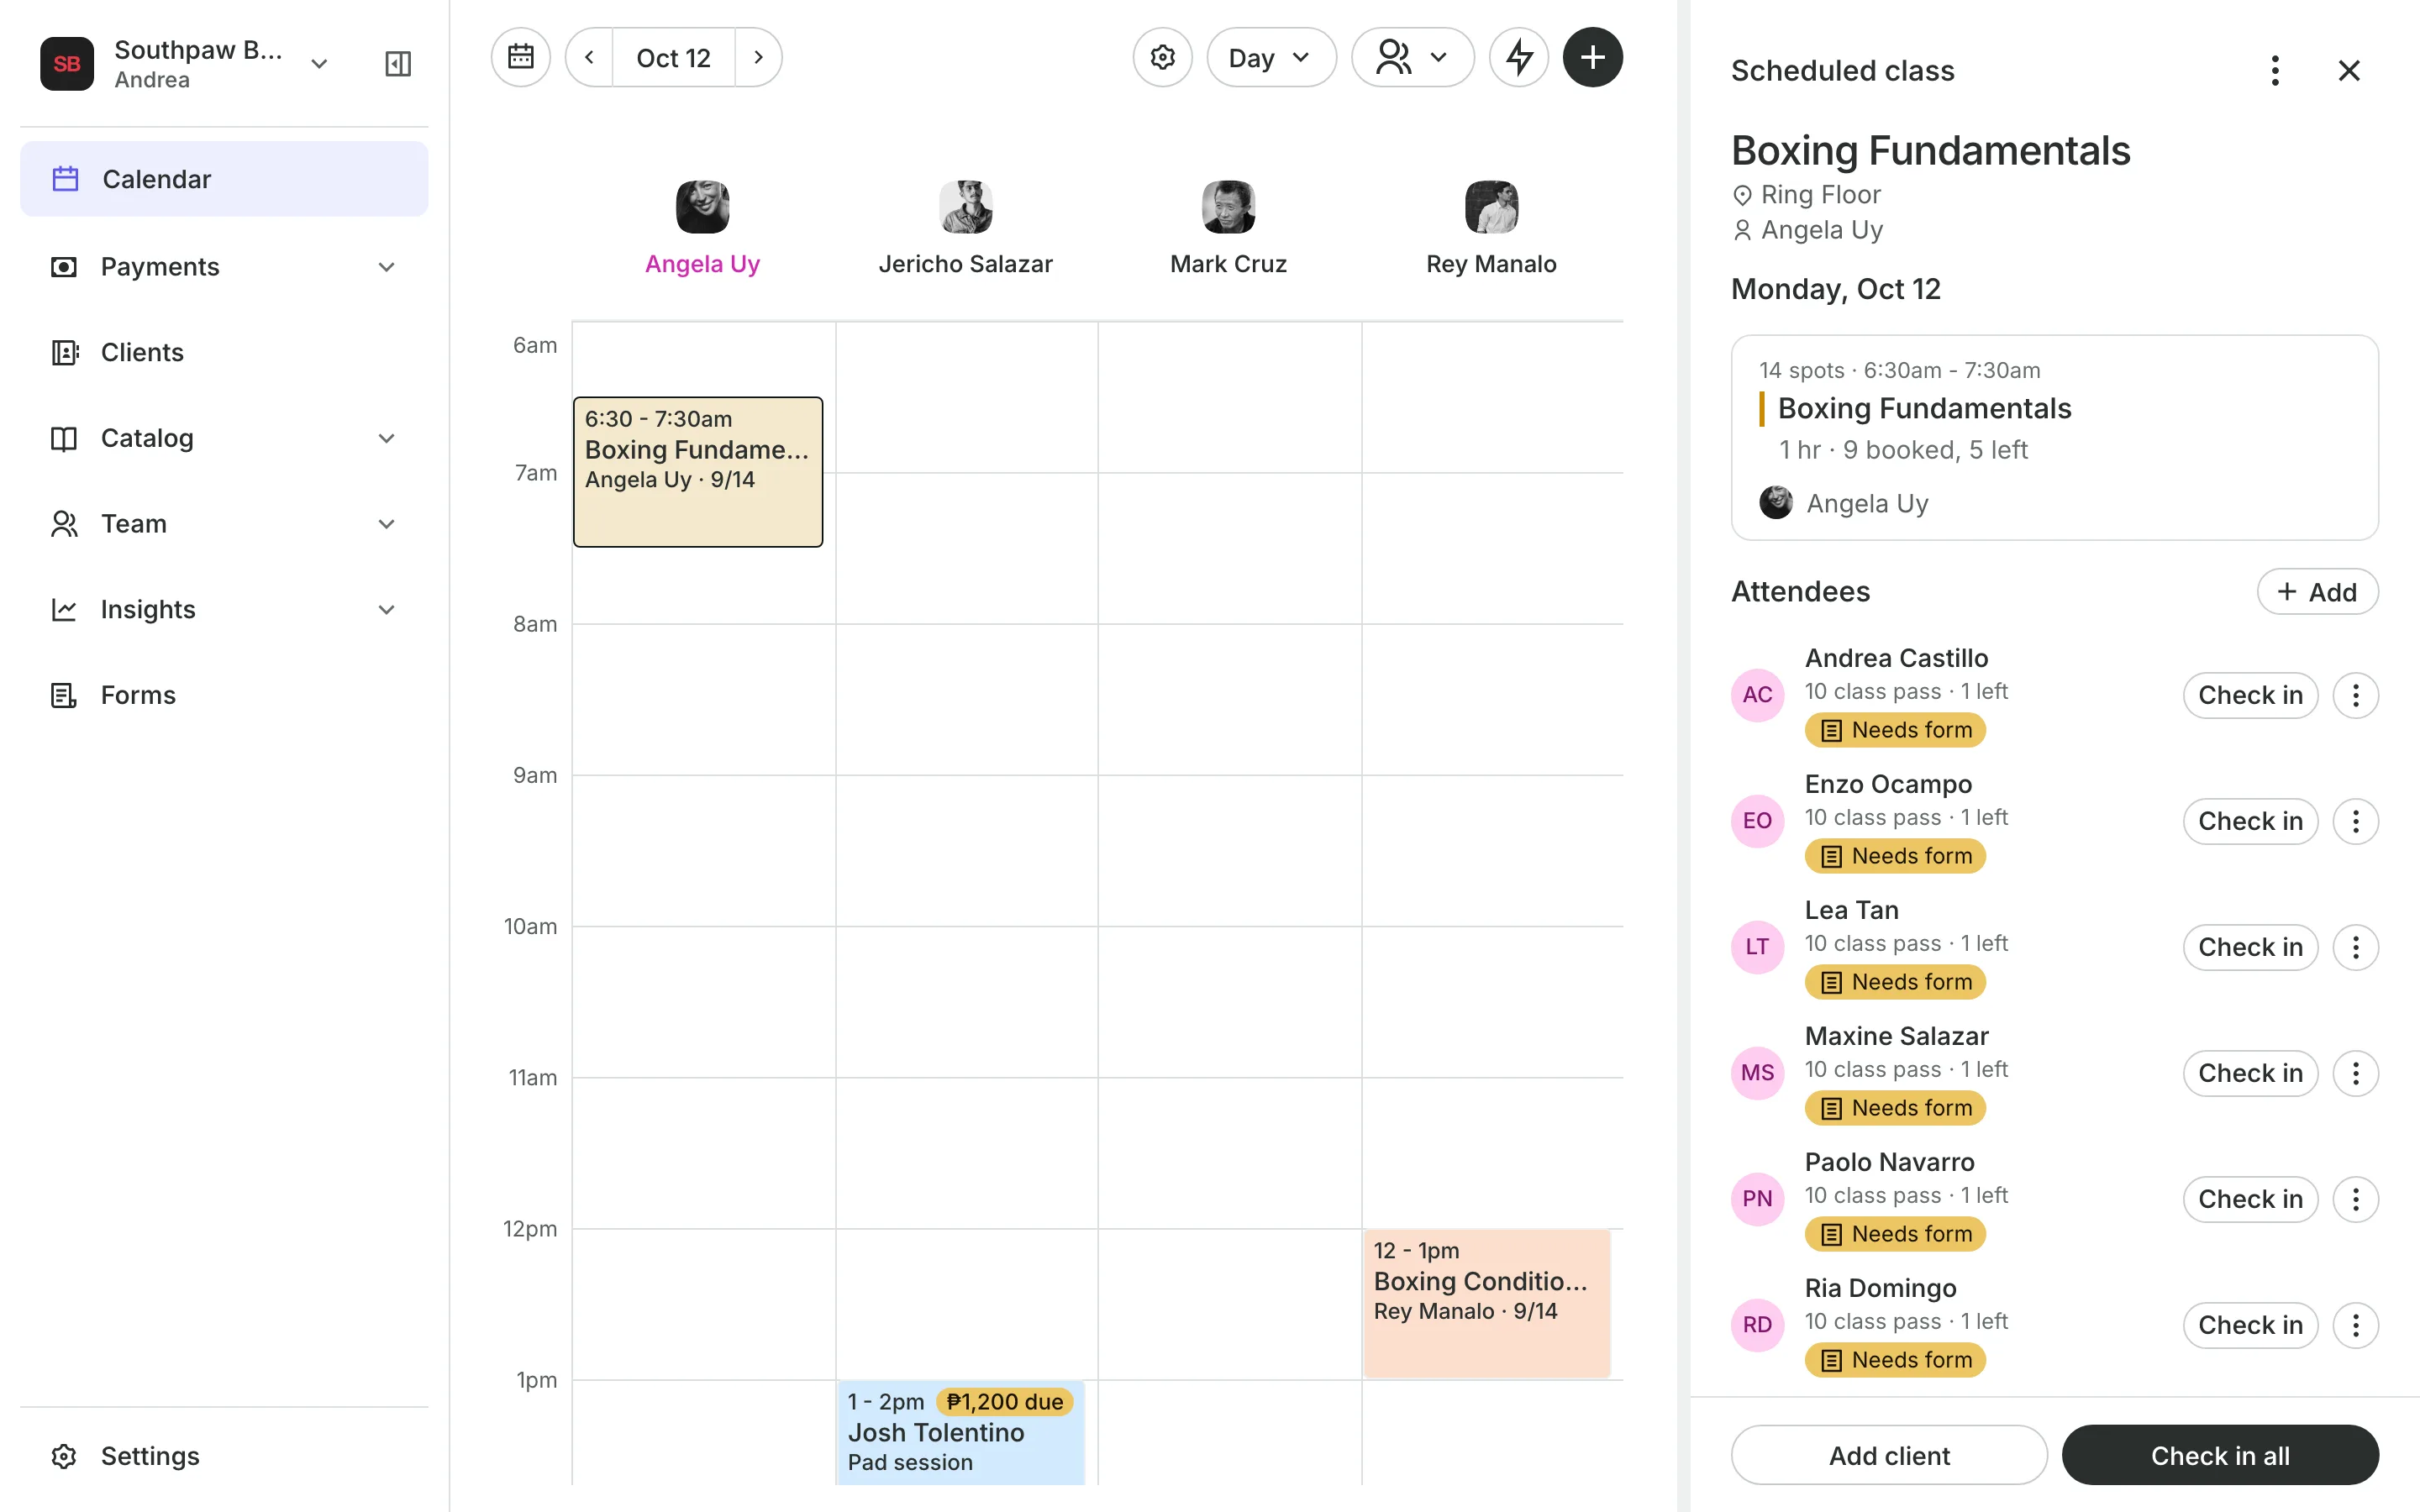Open calendar settings gear icon
This screenshot has height=1512, width=2420.
pyautogui.click(x=1162, y=57)
